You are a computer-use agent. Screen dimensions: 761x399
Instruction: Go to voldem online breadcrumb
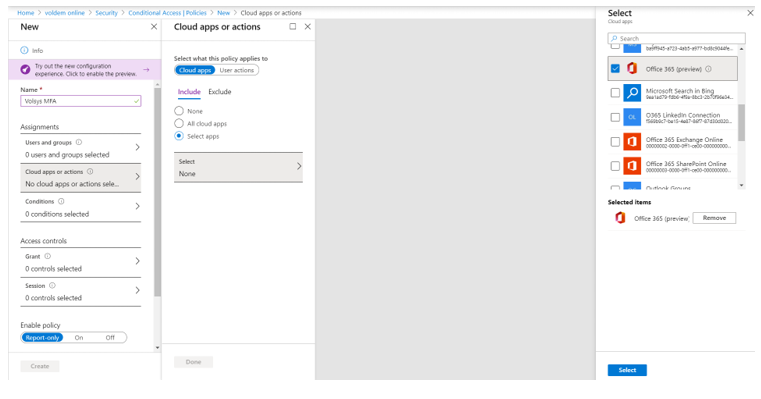point(65,13)
